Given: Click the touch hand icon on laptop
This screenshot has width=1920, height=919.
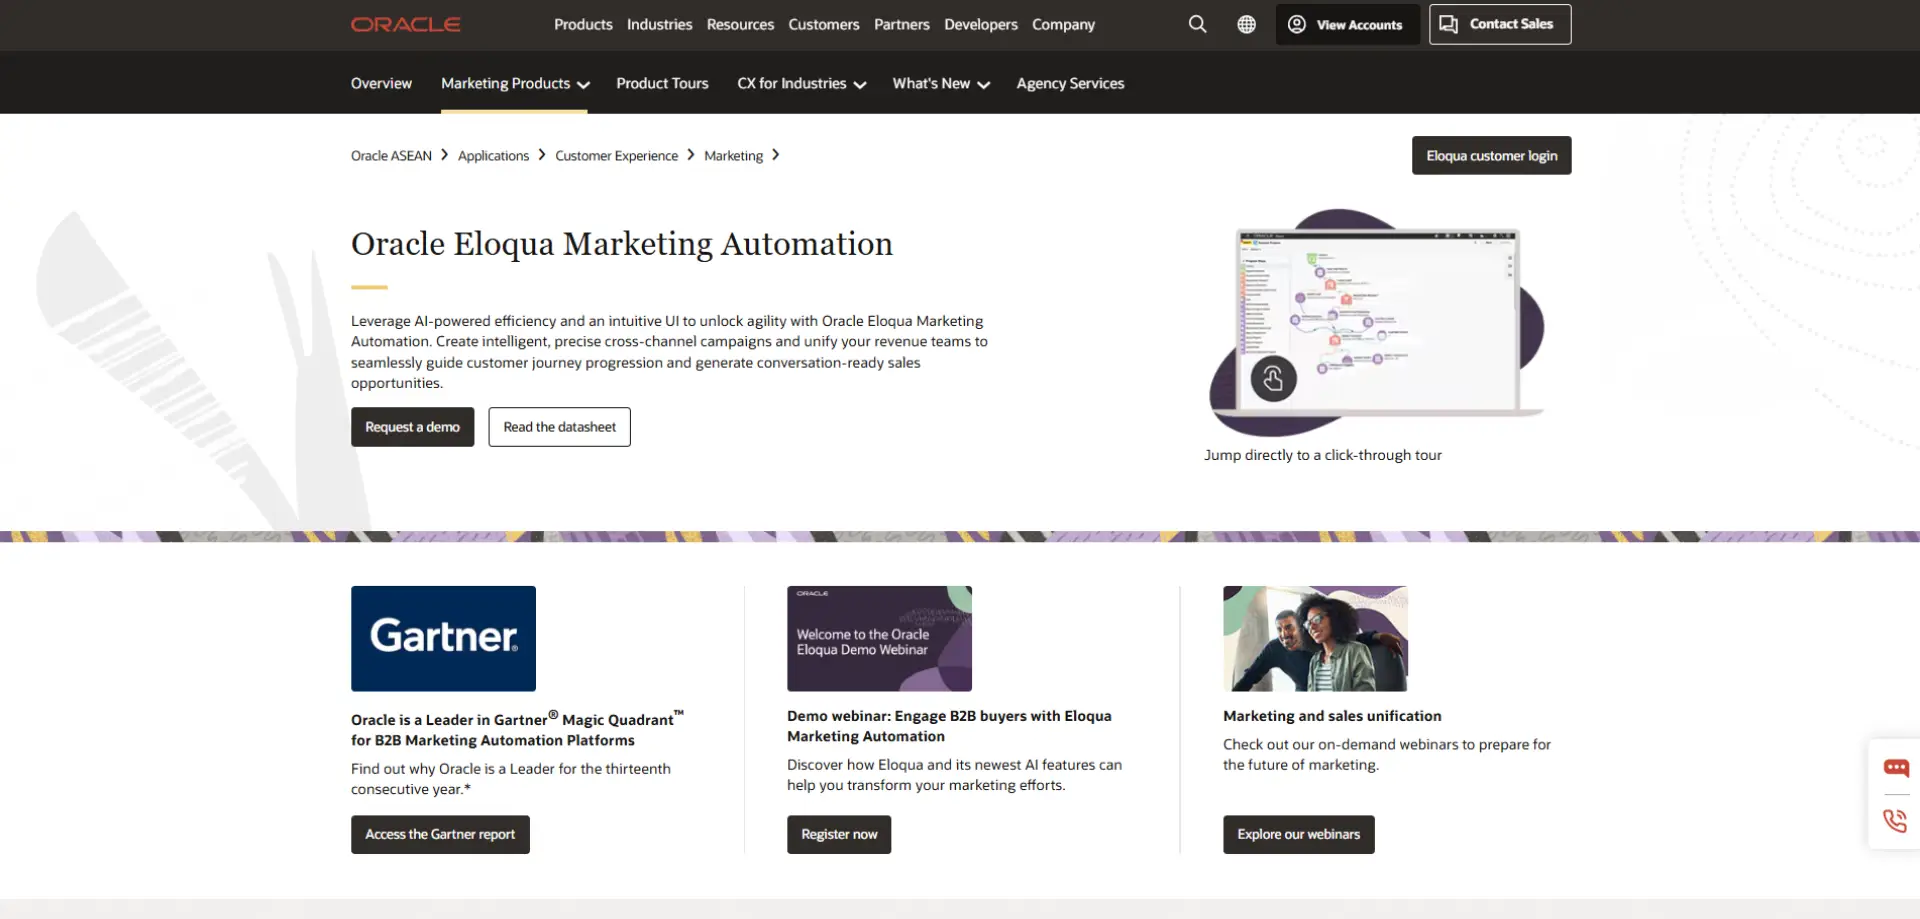Looking at the screenshot, I should [x=1273, y=379].
